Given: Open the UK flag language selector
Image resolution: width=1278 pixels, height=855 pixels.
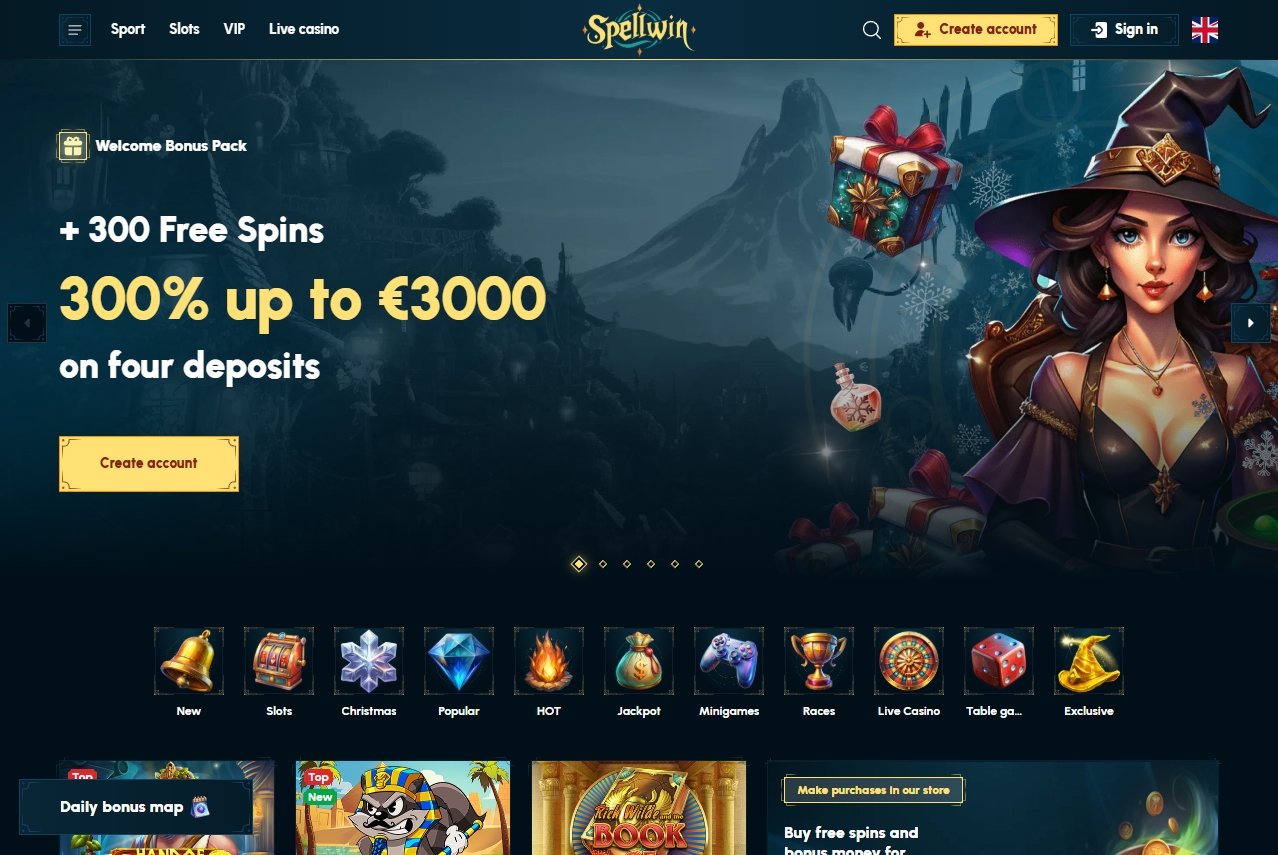Looking at the screenshot, I should pyautogui.click(x=1205, y=30).
